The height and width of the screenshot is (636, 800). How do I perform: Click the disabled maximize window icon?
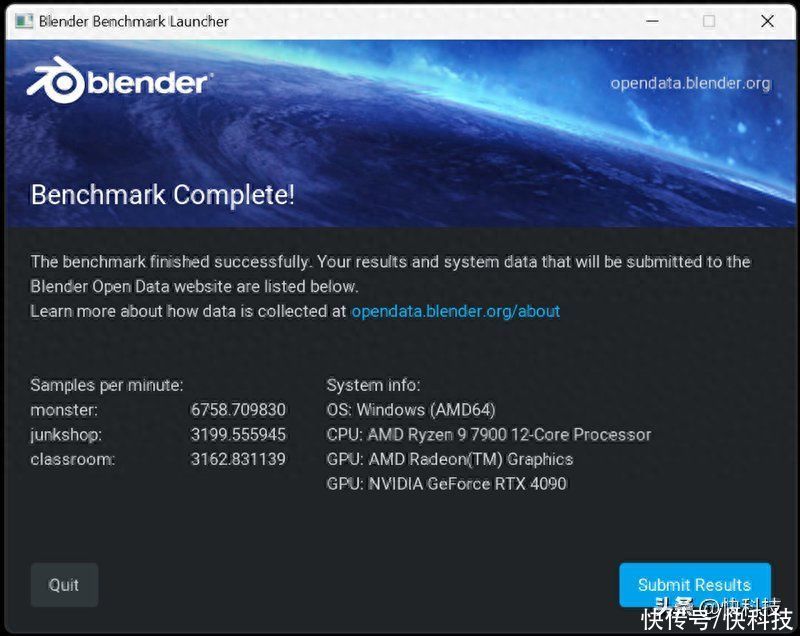pyautogui.click(x=709, y=21)
